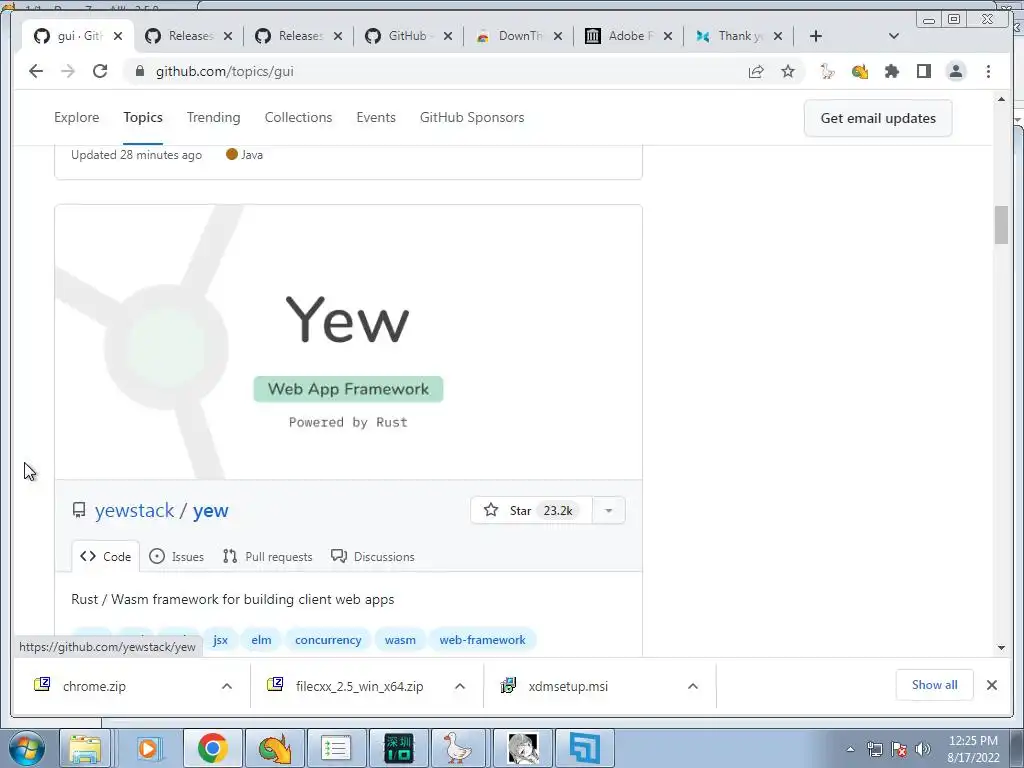Click the web-framework topic tag

pos(482,640)
